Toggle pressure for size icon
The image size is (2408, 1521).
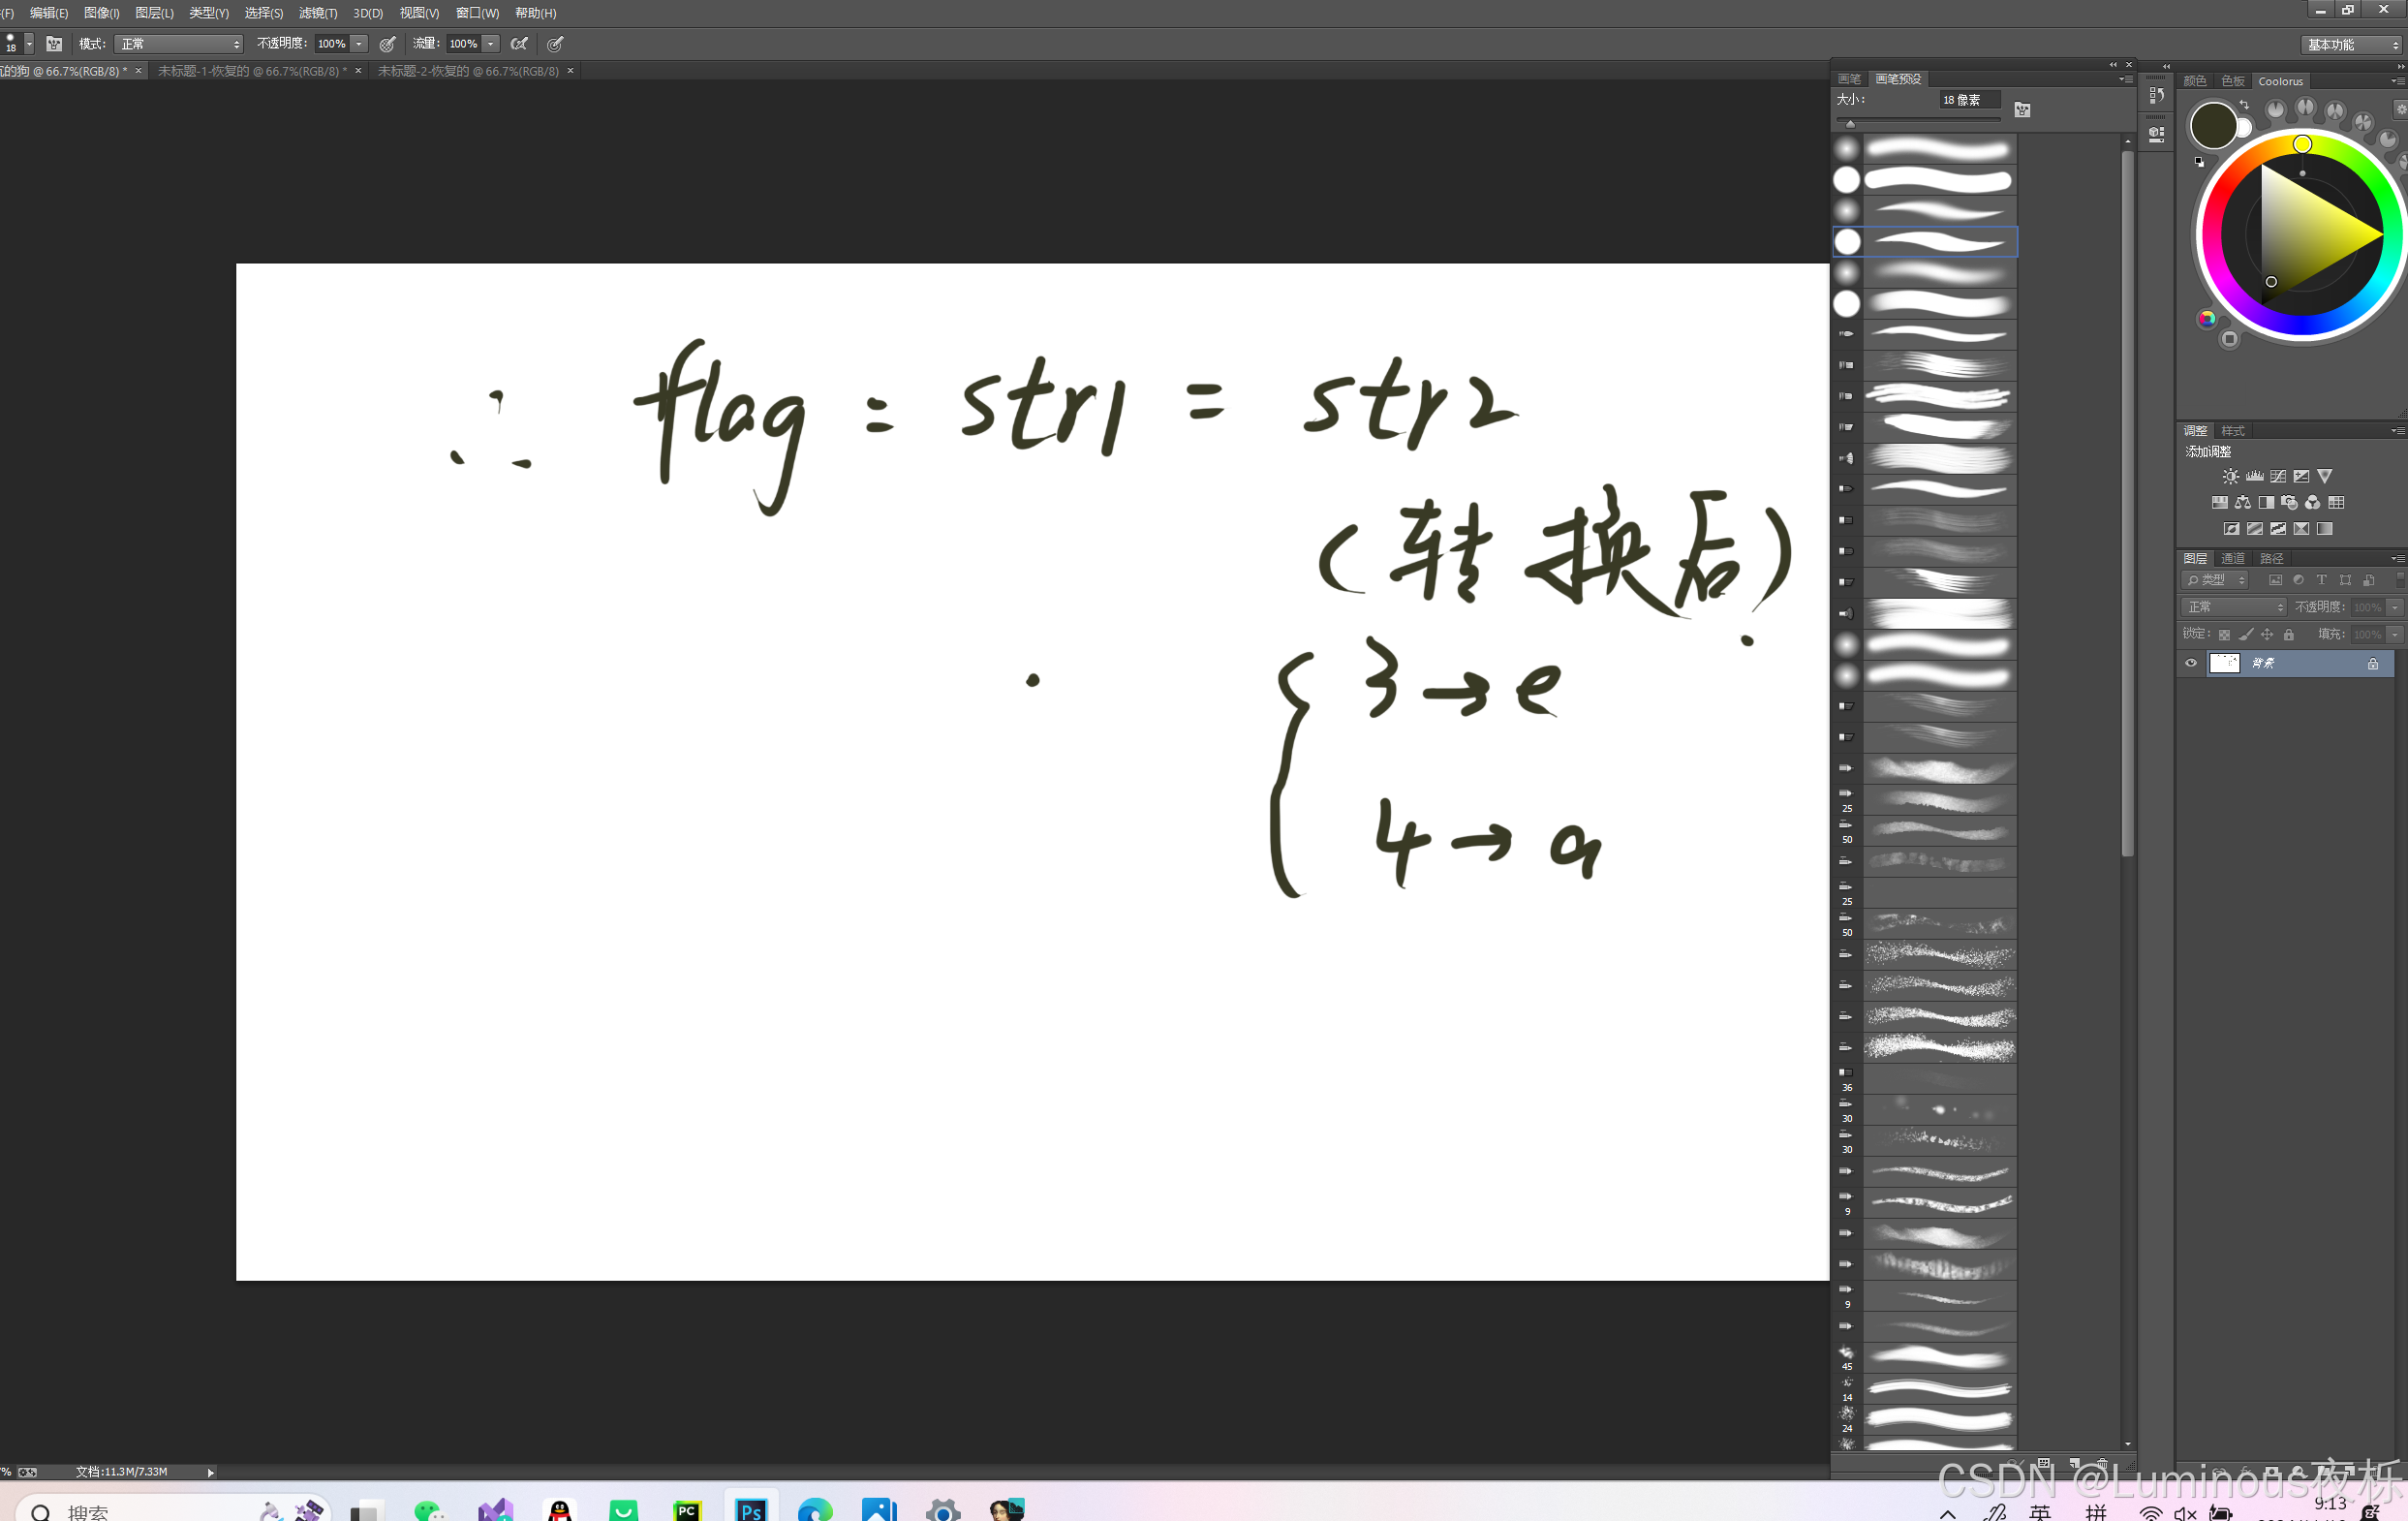click(x=555, y=44)
